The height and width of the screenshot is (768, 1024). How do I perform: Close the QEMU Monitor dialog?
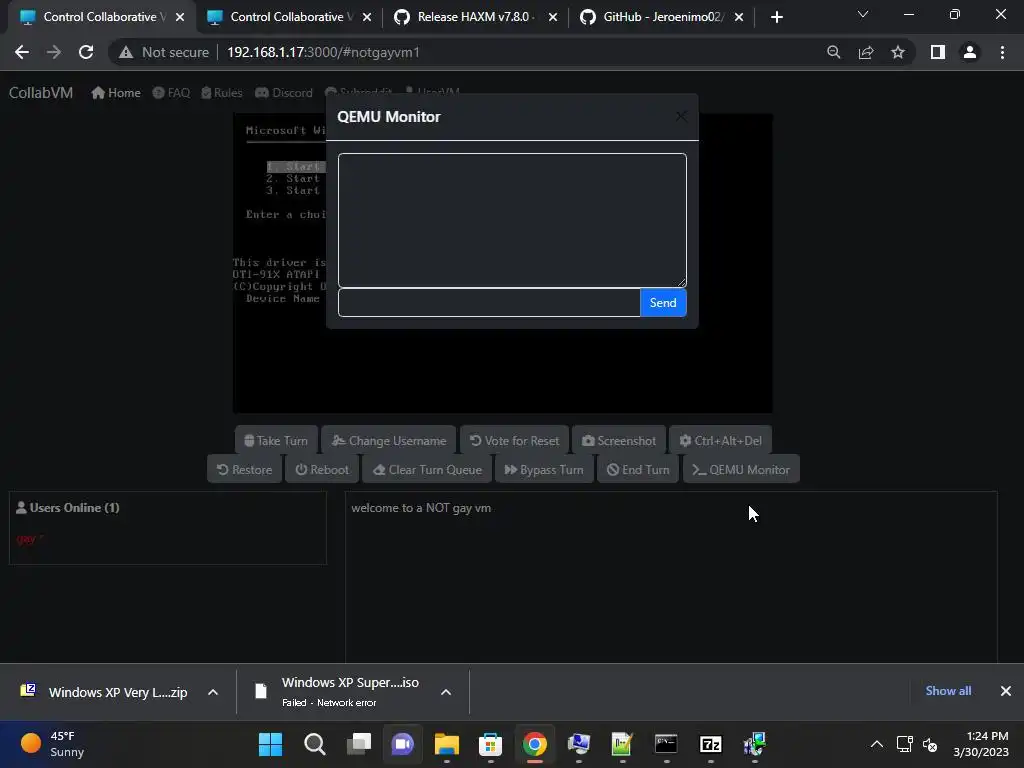click(680, 116)
